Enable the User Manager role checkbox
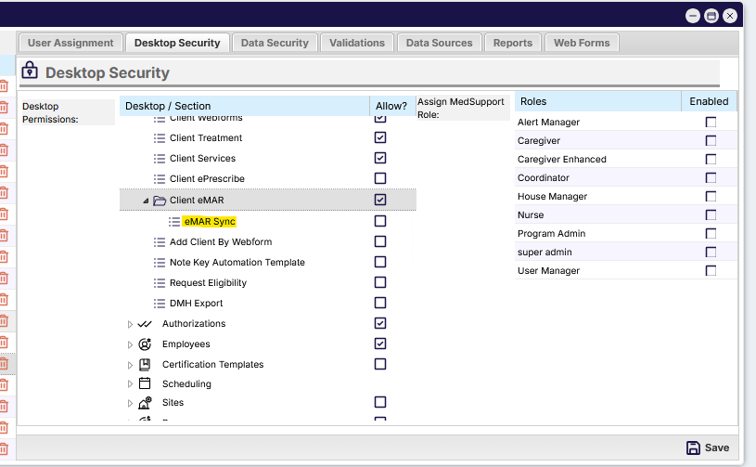 coord(711,271)
